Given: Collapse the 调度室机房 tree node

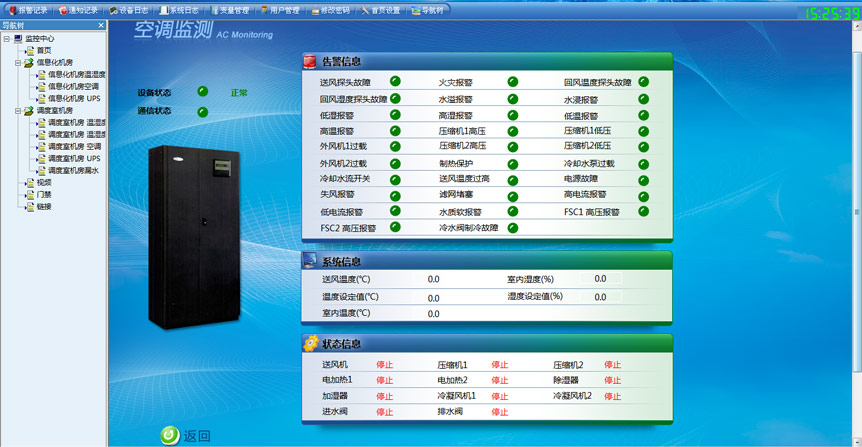Looking at the screenshot, I should 17,111.
